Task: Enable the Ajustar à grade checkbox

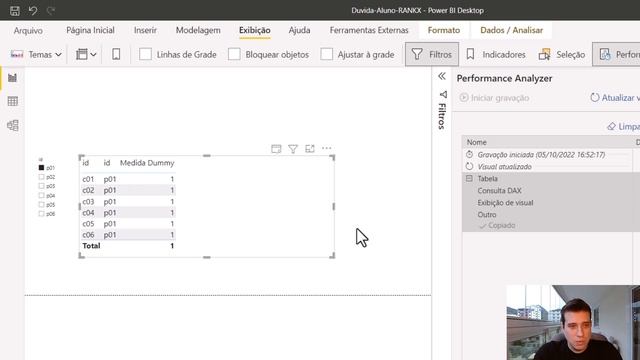Action: (327, 54)
